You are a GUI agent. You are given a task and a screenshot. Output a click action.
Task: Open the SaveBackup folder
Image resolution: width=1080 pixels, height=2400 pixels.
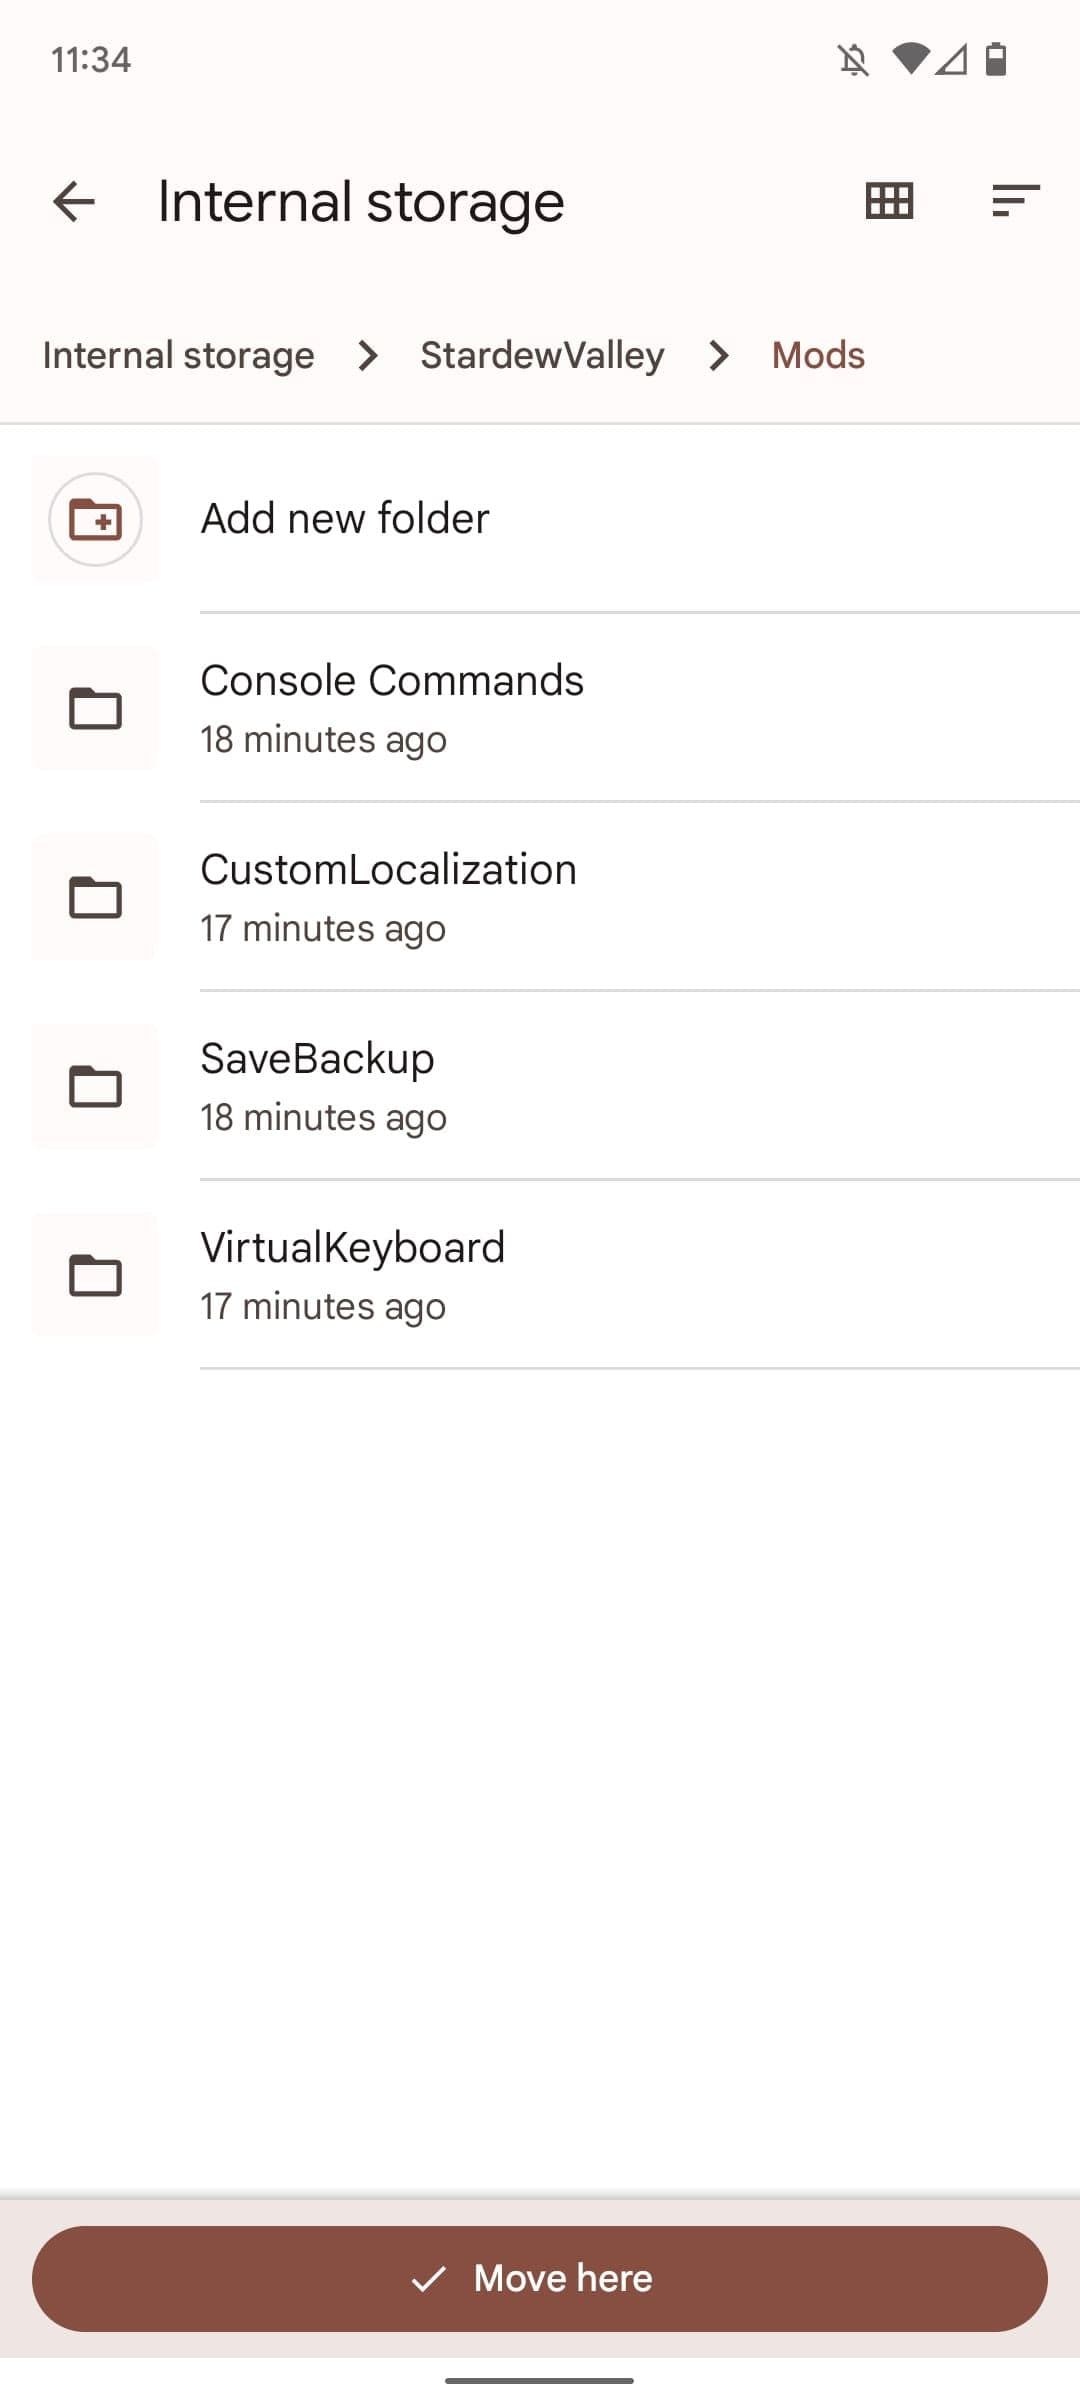pos(317,1060)
